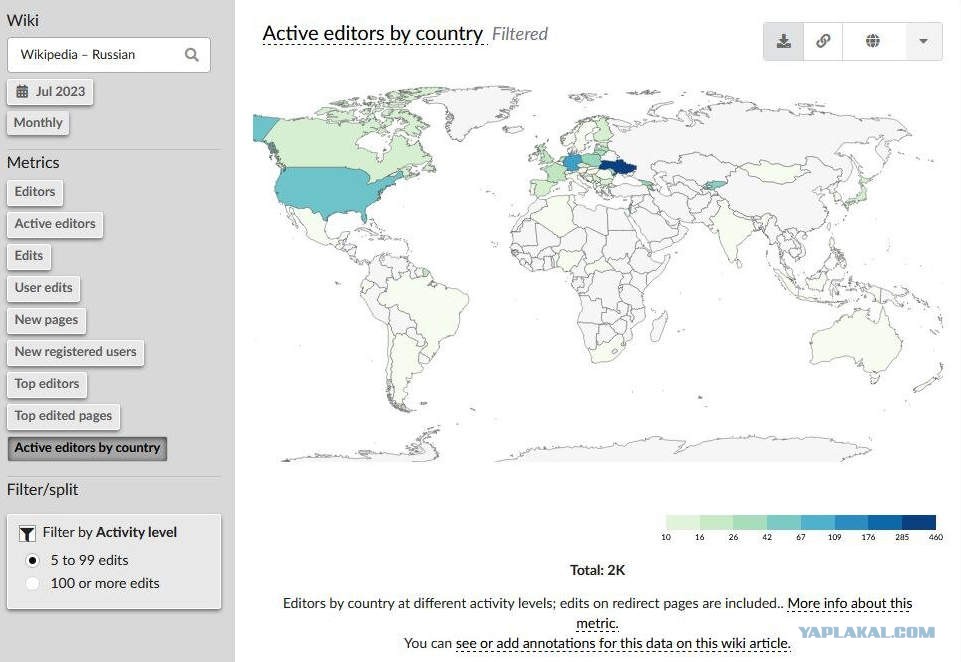Open the Editors metric
The image size is (961, 662).
35,192
